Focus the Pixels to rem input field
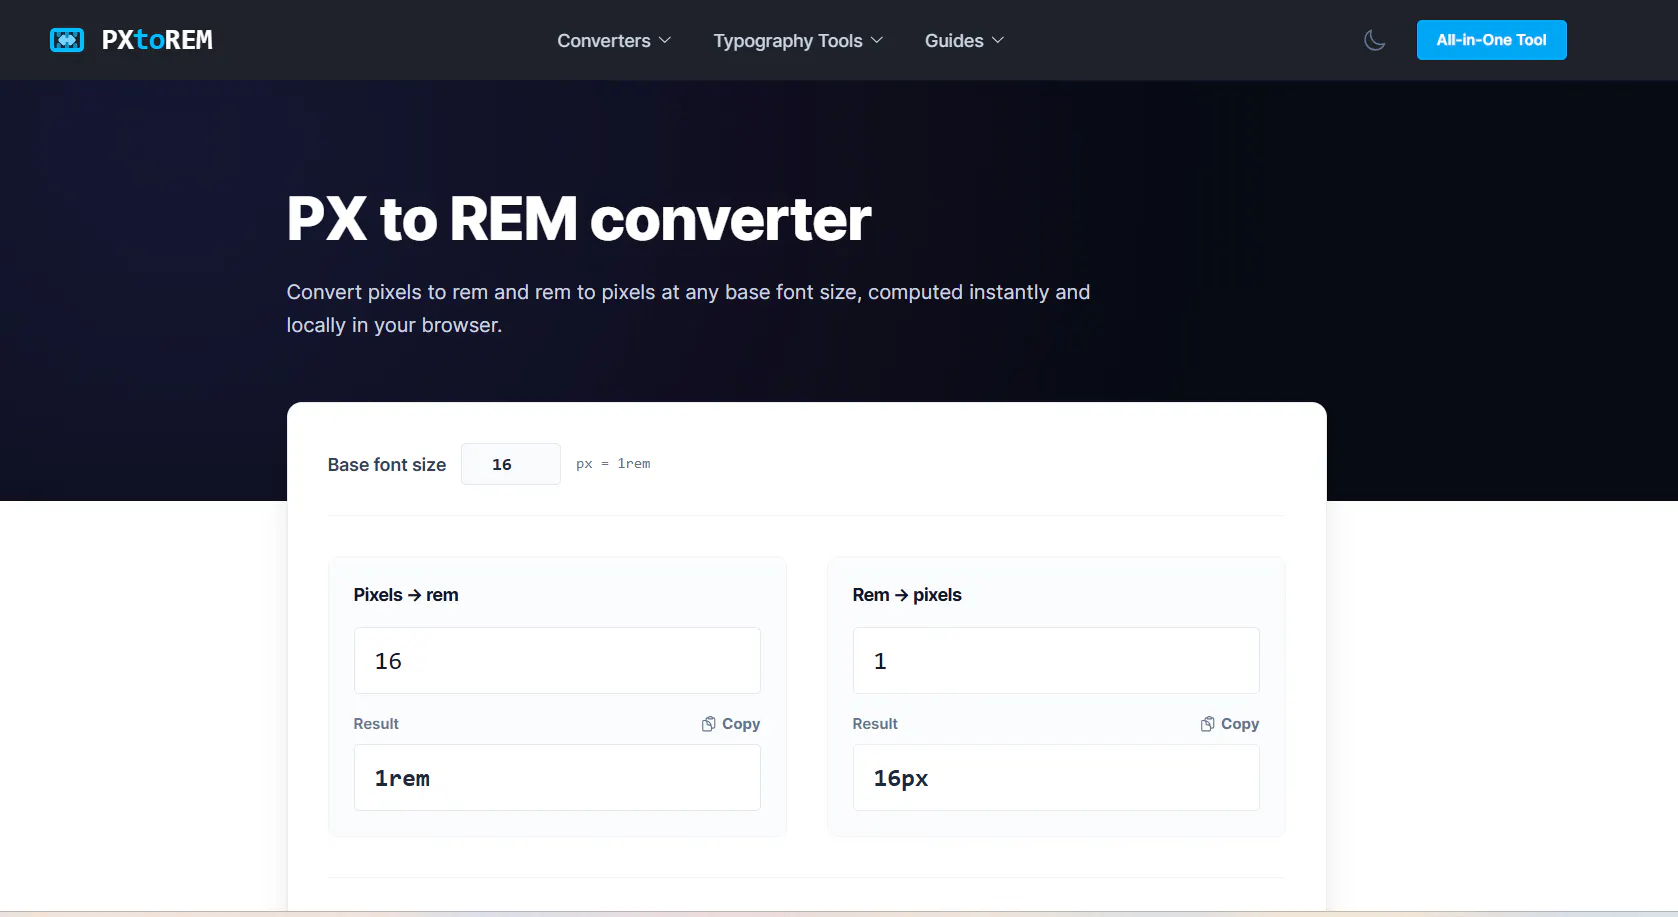Viewport: 1678px width, 917px height. point(557,661)
